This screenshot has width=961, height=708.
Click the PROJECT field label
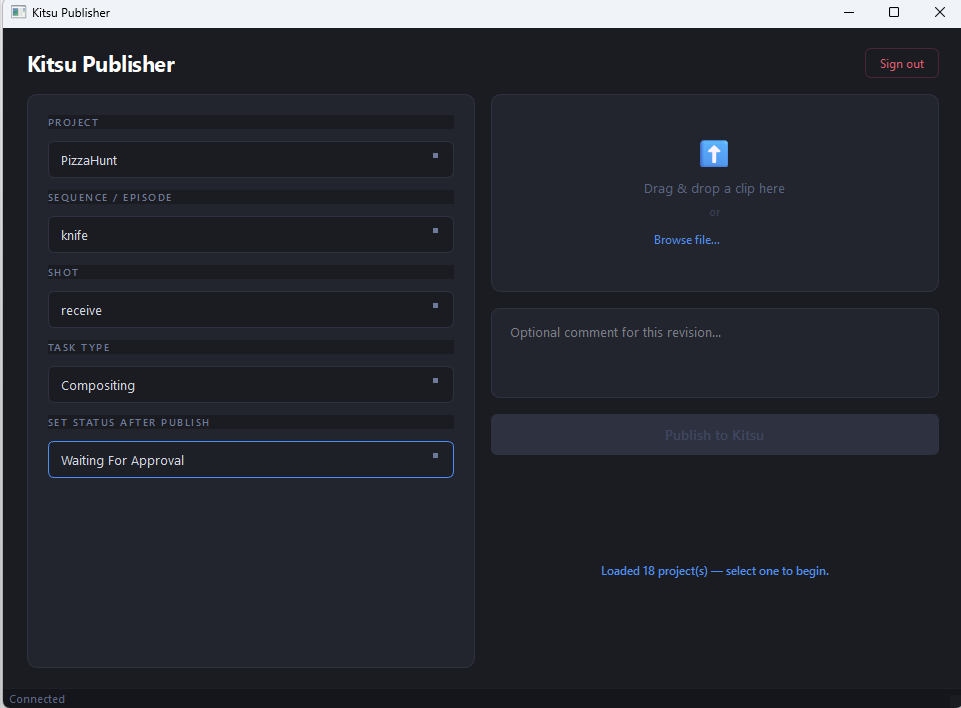[73, 123]
